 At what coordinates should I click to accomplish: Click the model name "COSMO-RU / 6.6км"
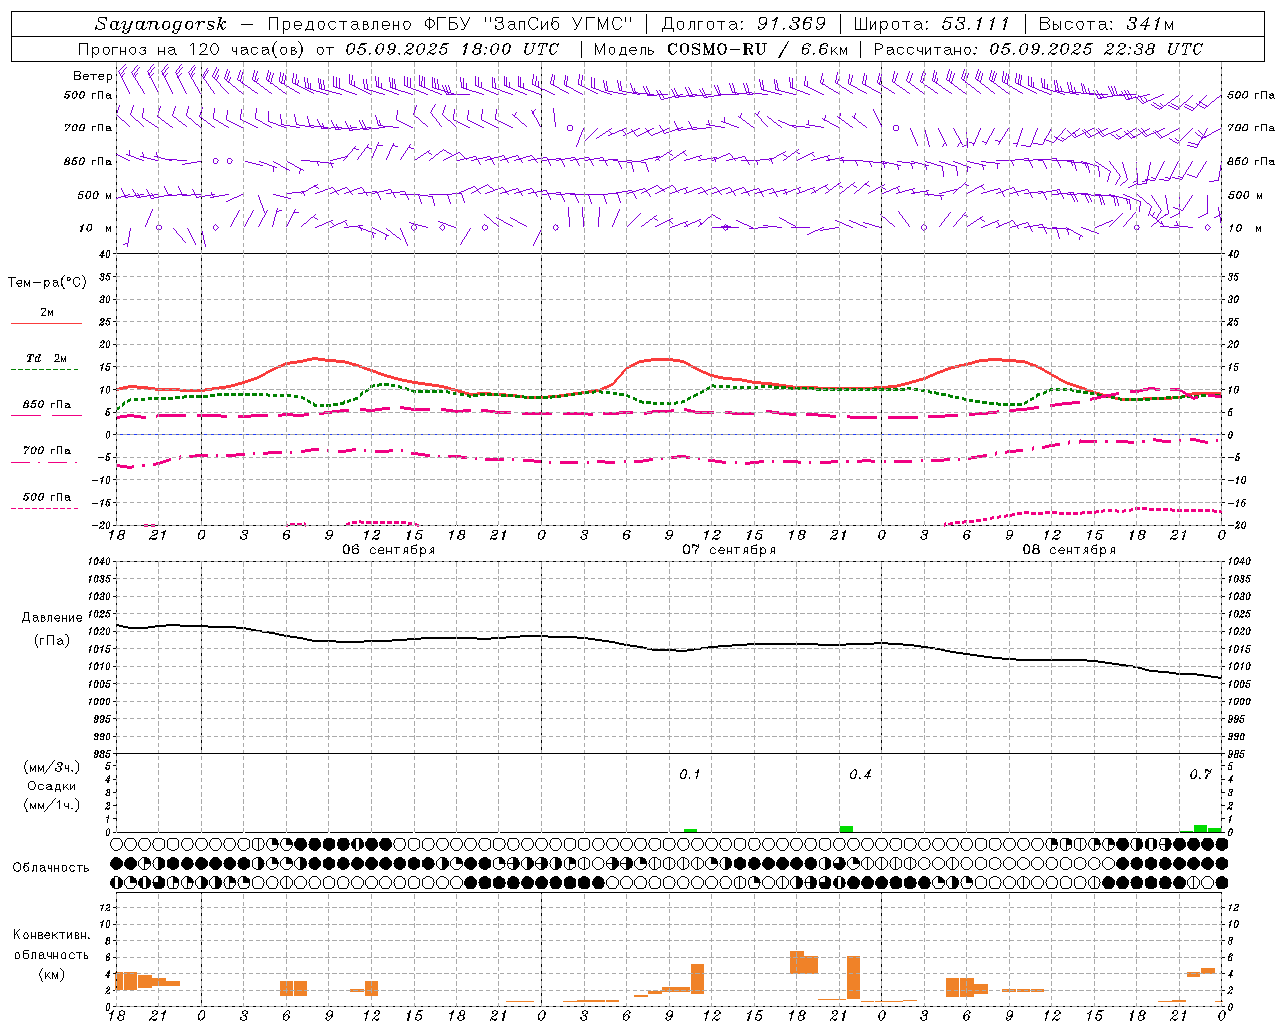pyautogui.click(x=758, y=49)
